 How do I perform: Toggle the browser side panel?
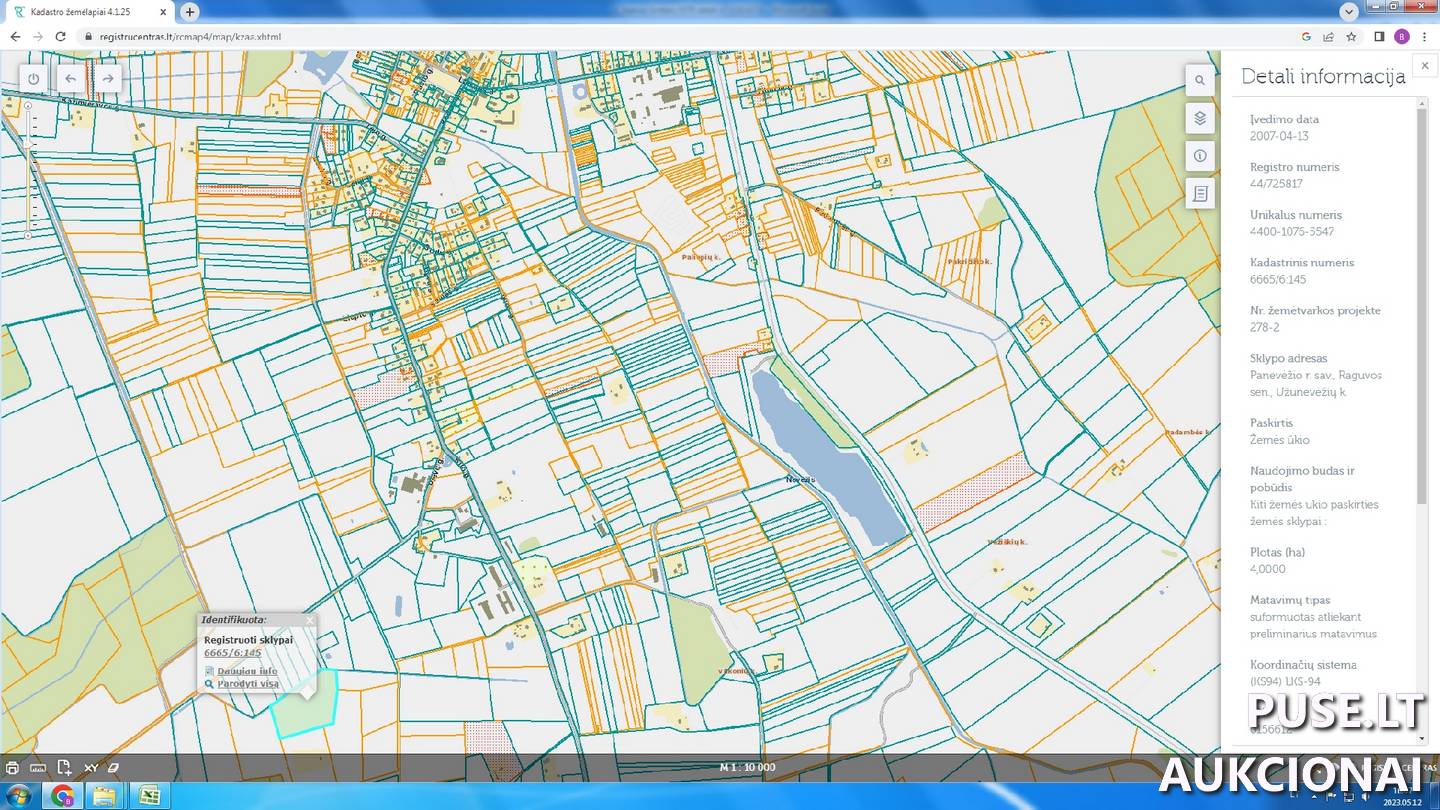1379,37
